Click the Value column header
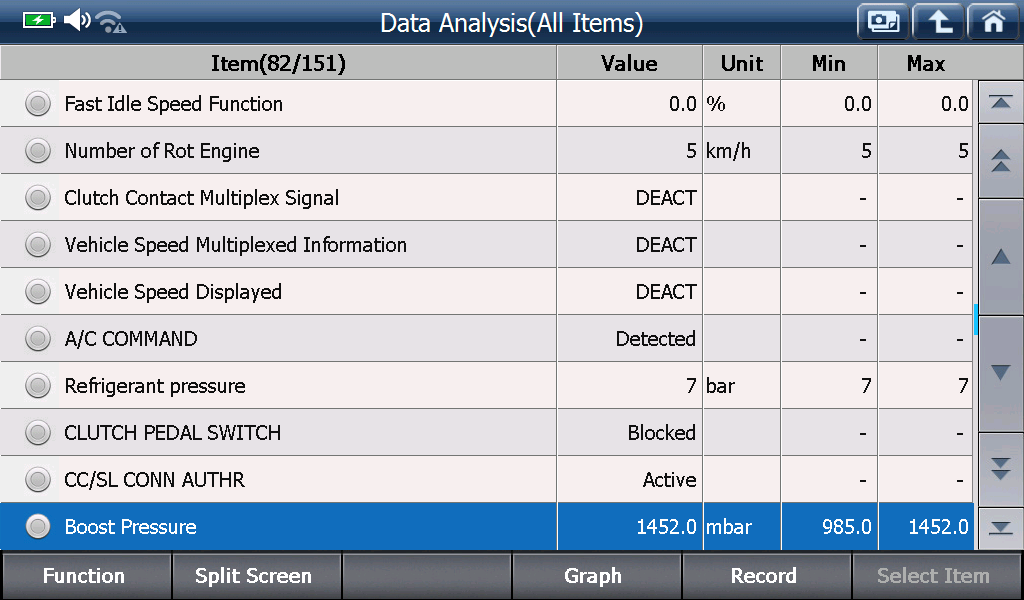The image size is (1024, 600). (x=630, y=63)
